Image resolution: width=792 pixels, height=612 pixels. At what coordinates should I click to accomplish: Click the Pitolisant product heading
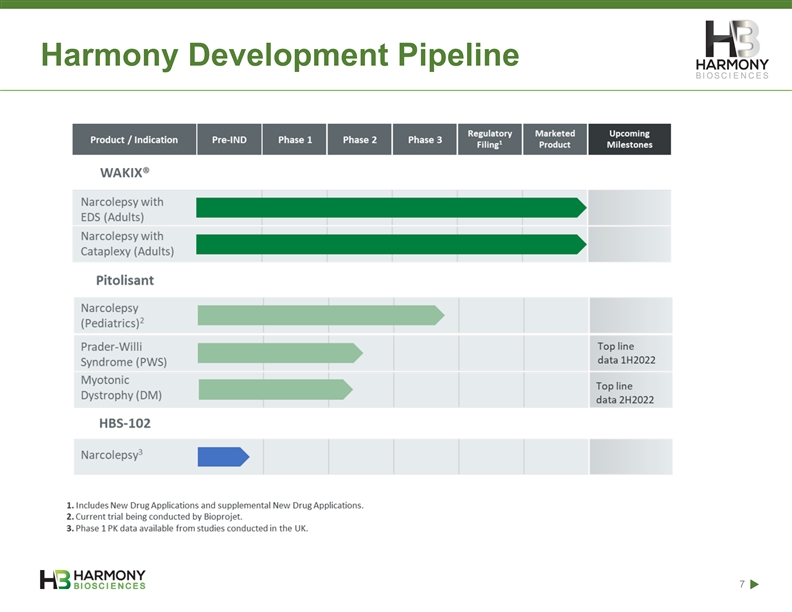tap(125, 280)
